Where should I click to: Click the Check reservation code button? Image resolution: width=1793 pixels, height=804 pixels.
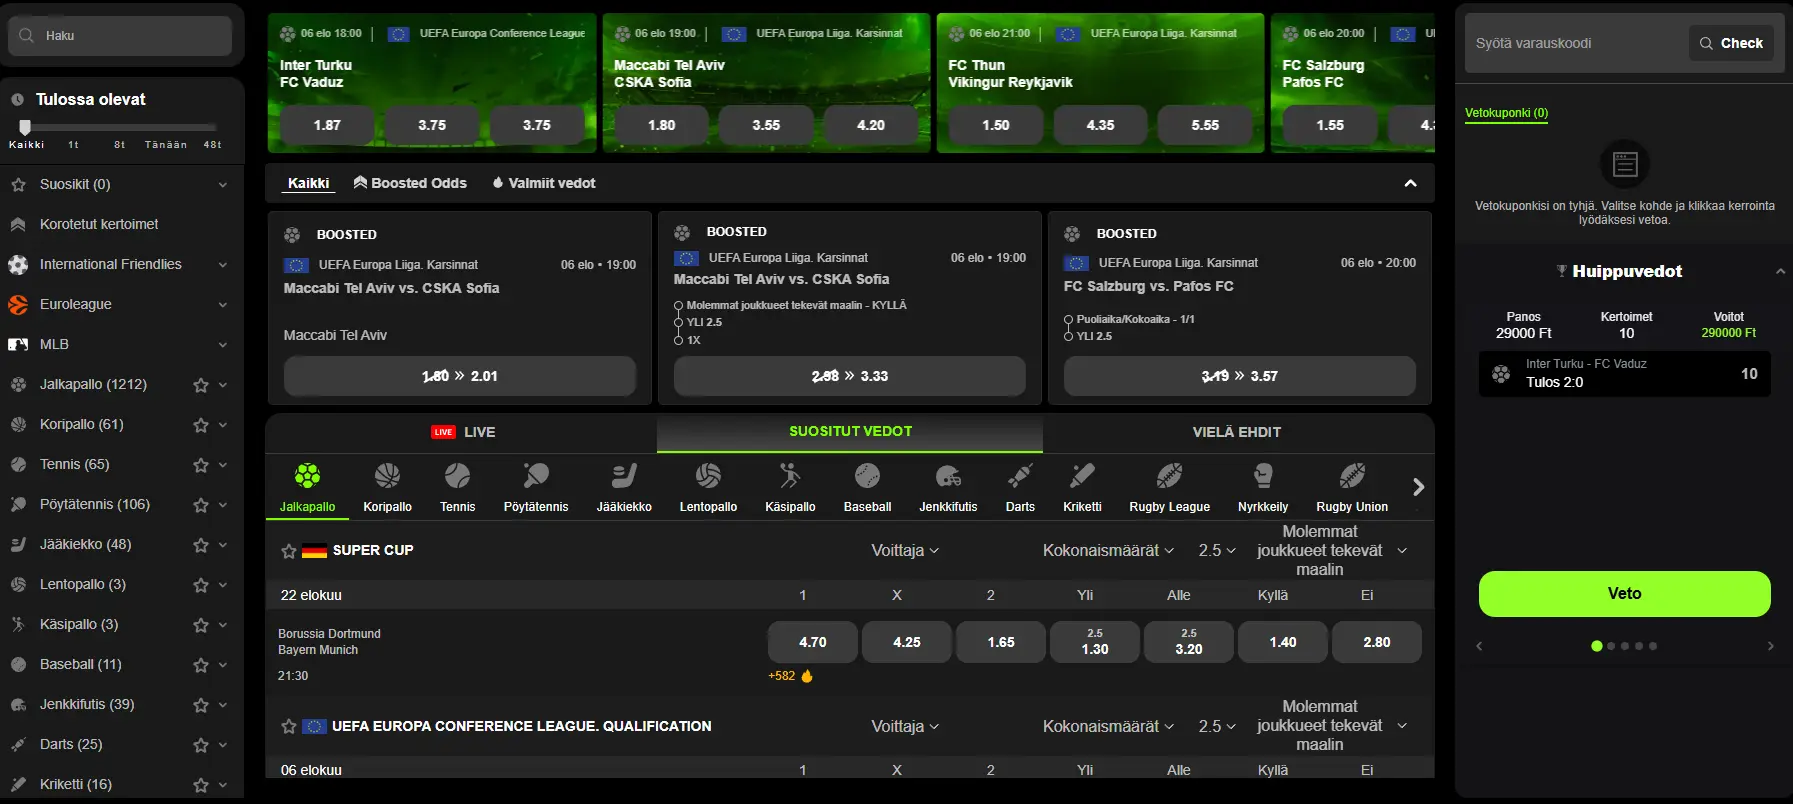point(1732,43)
